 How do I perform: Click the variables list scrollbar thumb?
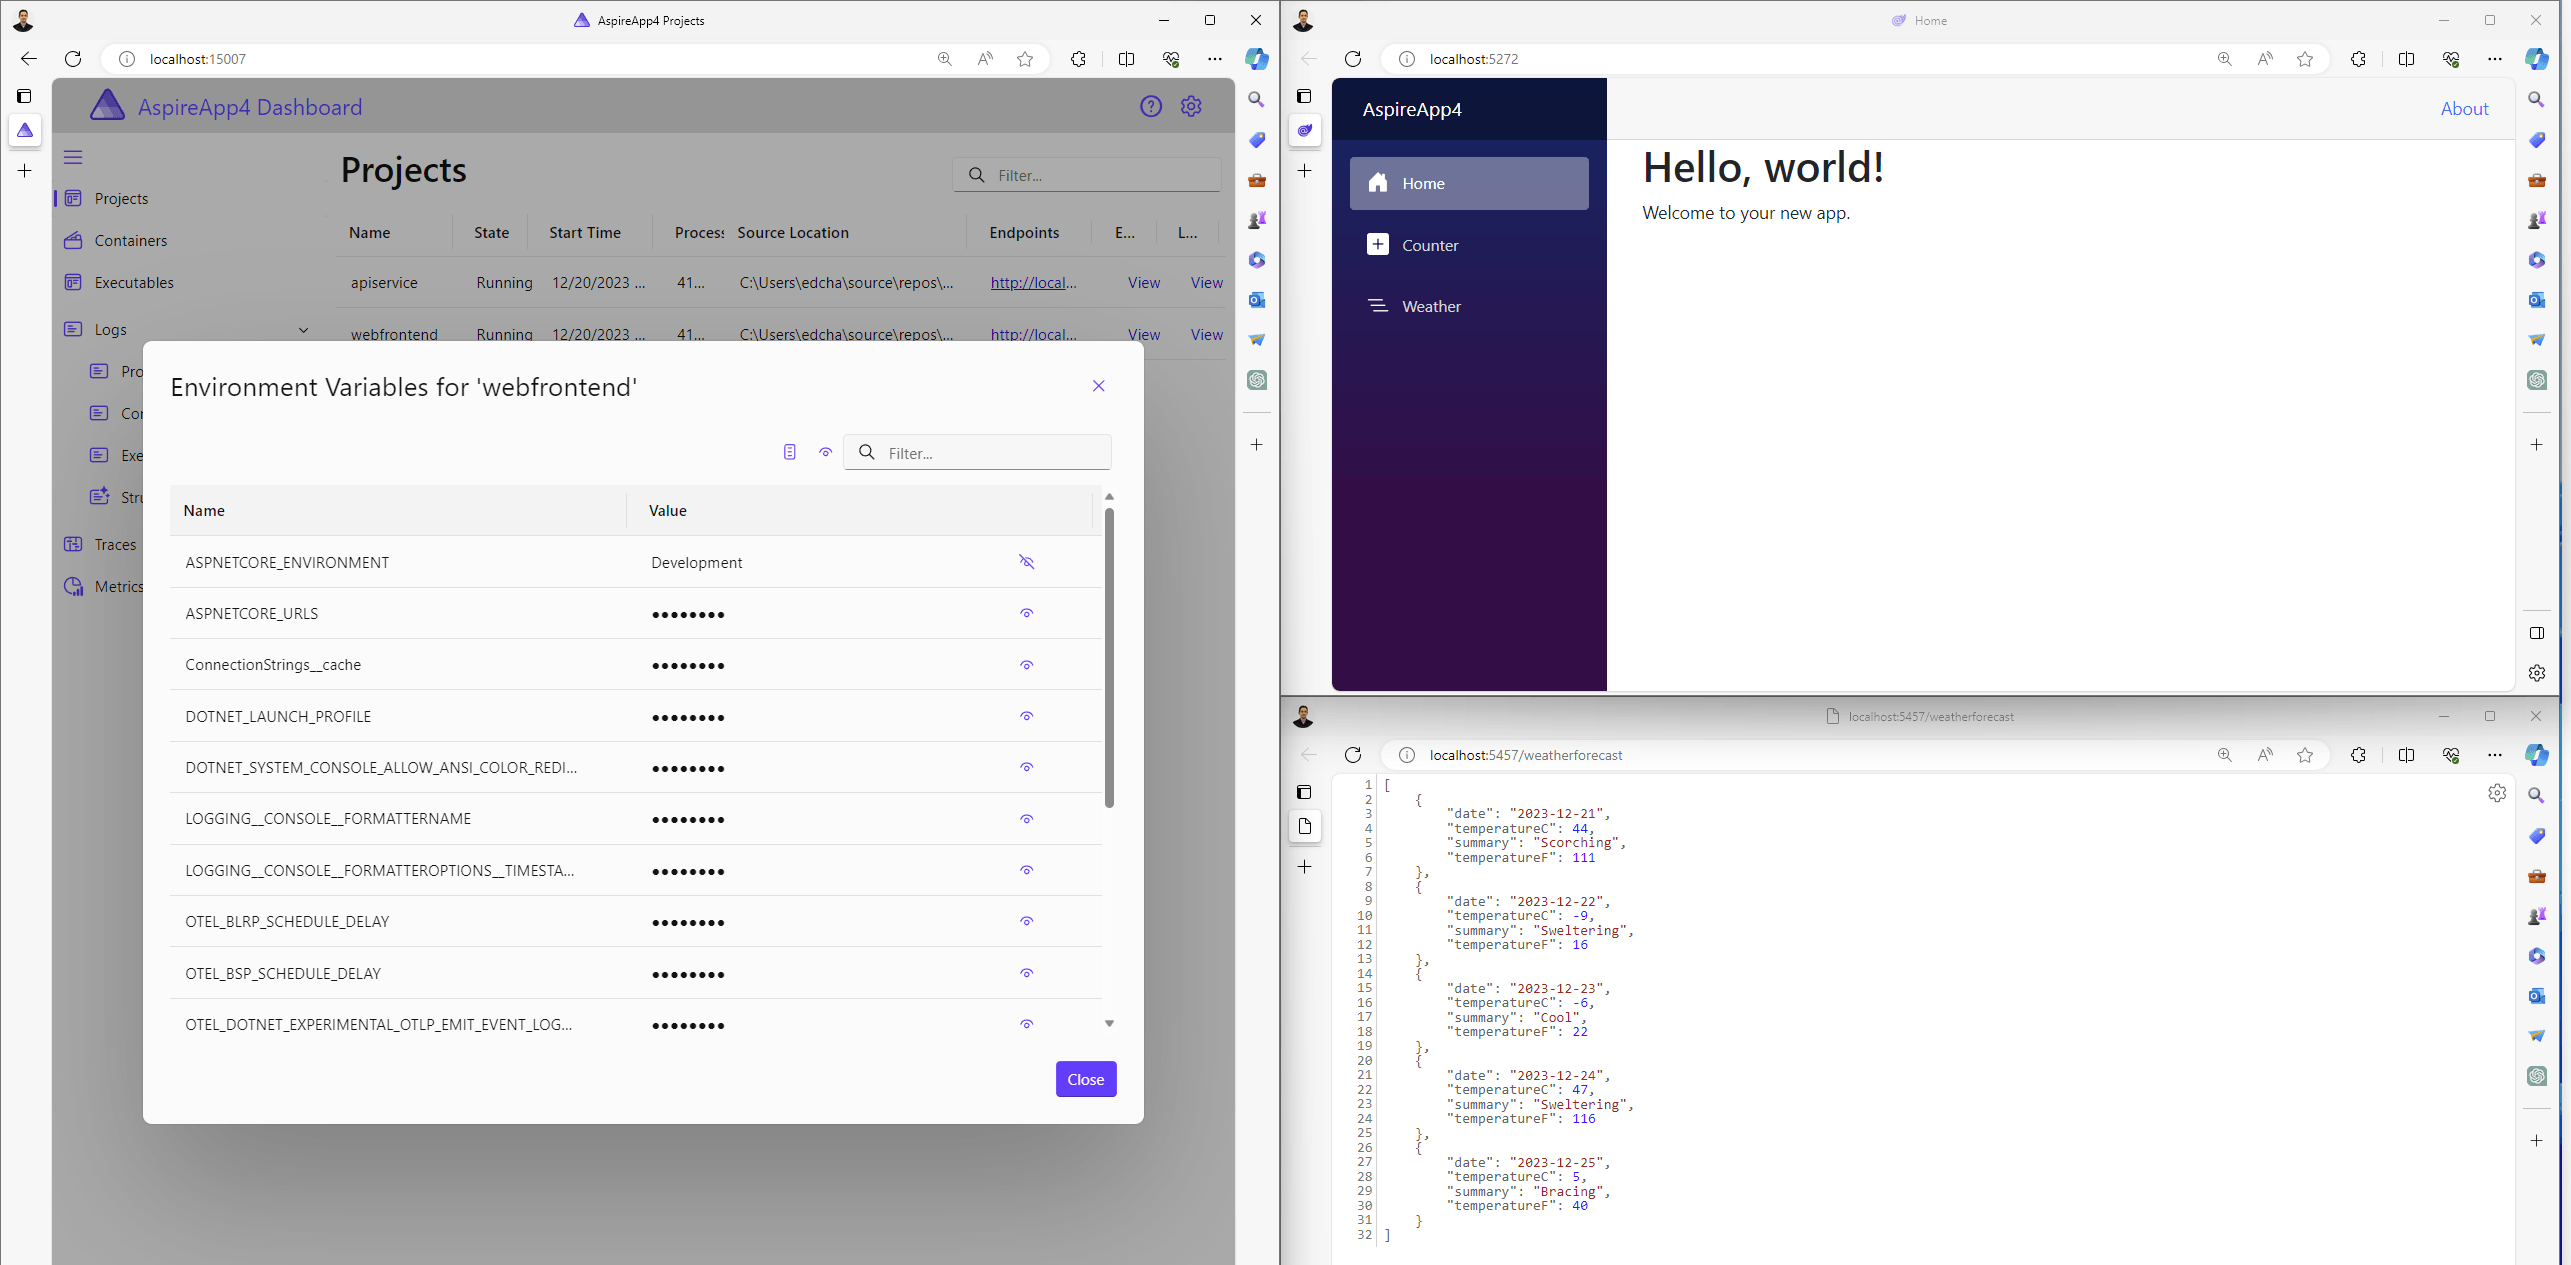point(1109,658)
